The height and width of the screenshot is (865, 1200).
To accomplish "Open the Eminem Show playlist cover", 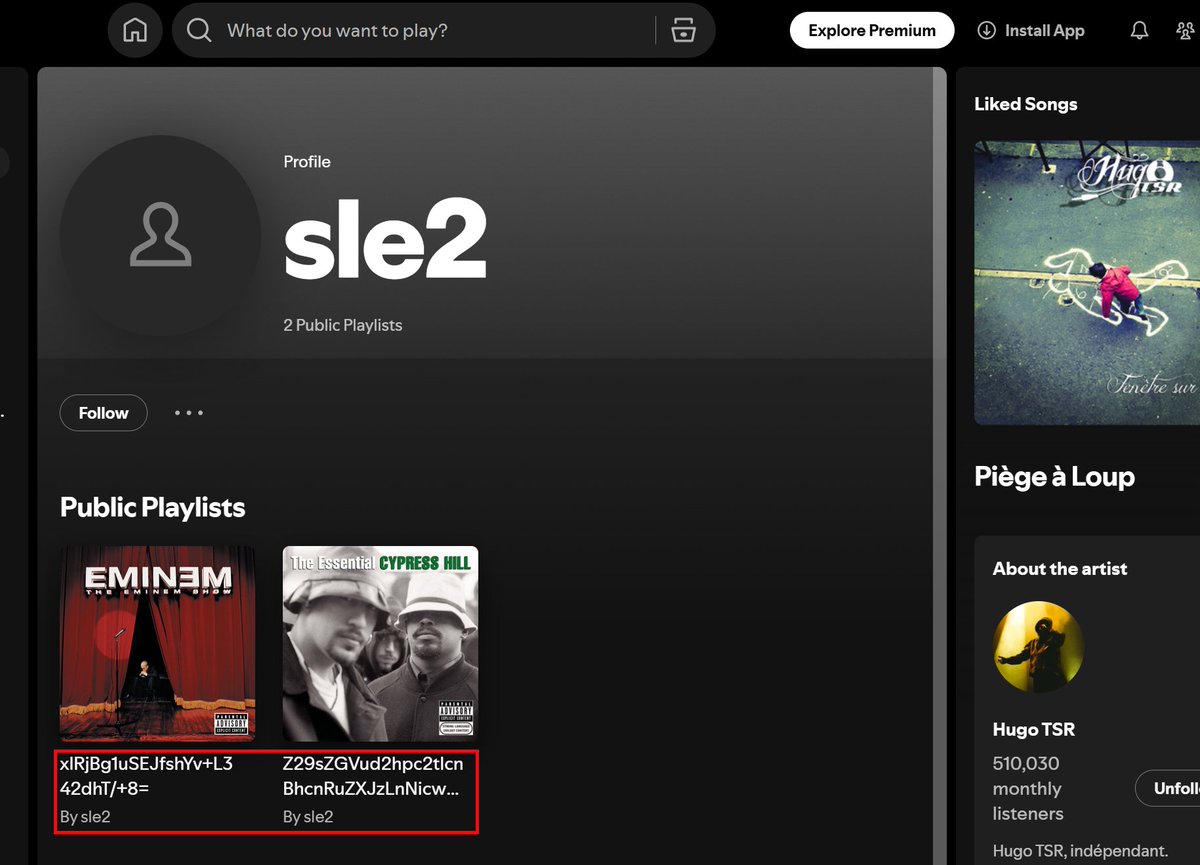I will pos(157,643).
